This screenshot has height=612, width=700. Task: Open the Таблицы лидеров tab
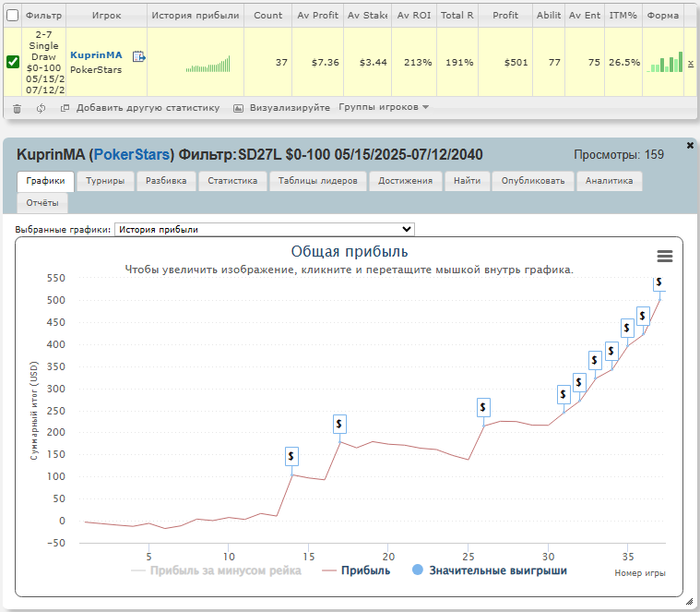(x=317, y=181)
